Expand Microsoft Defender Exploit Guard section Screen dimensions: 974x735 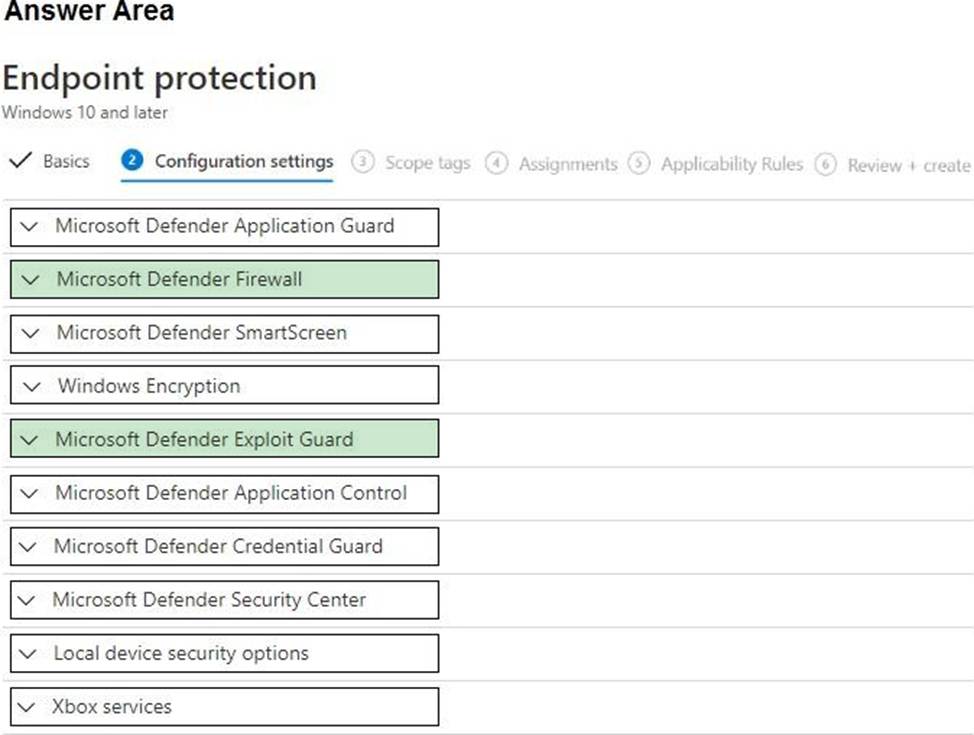point(224,439)
